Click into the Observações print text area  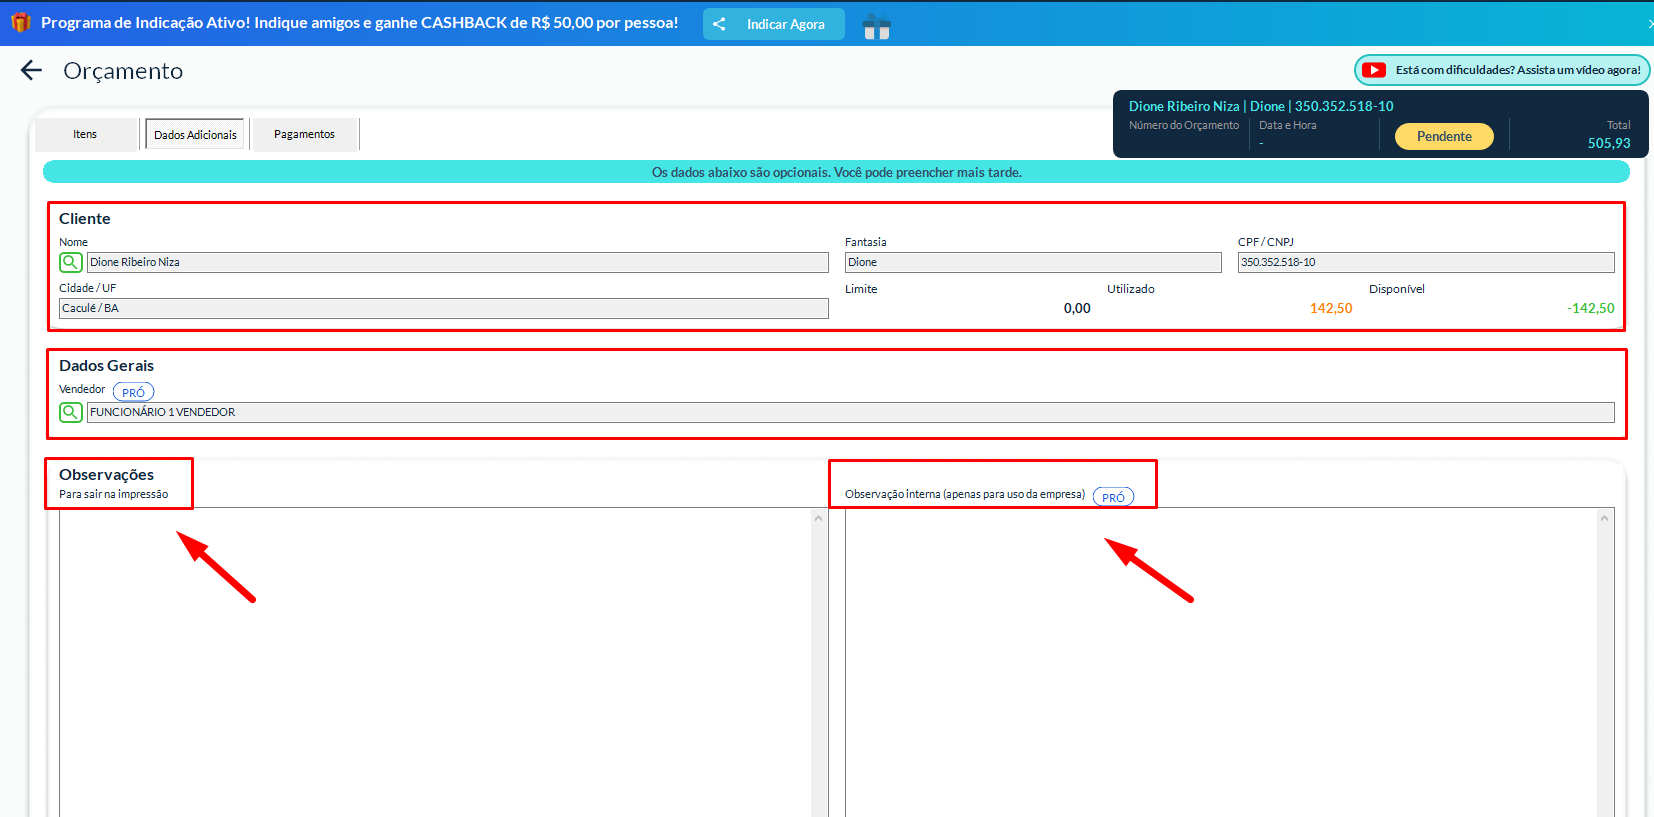435,660
